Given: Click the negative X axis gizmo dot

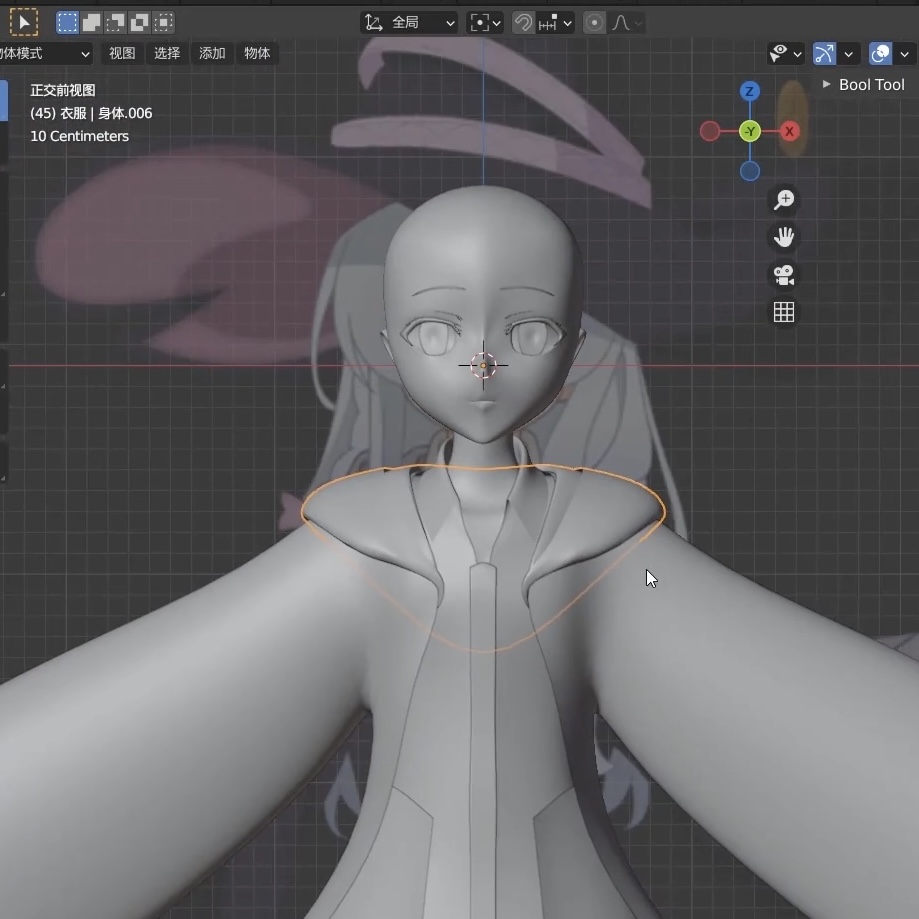Looking at the screenshot, I should [x=710, y=131].
